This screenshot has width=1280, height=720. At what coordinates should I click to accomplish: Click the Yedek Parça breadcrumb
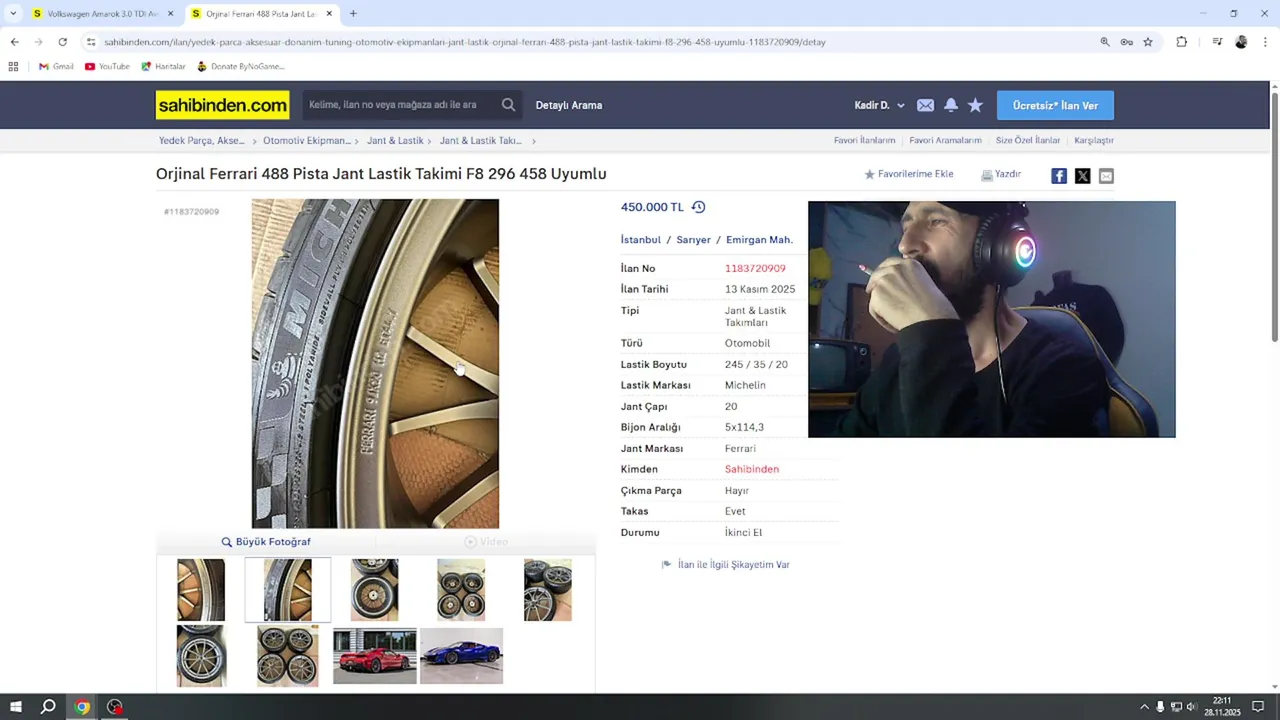202,141
